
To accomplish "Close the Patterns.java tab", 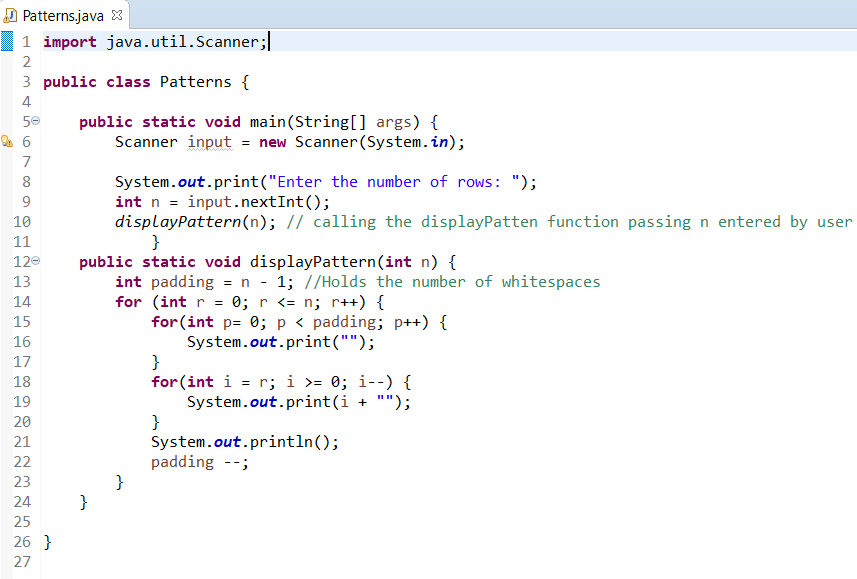I will tap(117, 15).
